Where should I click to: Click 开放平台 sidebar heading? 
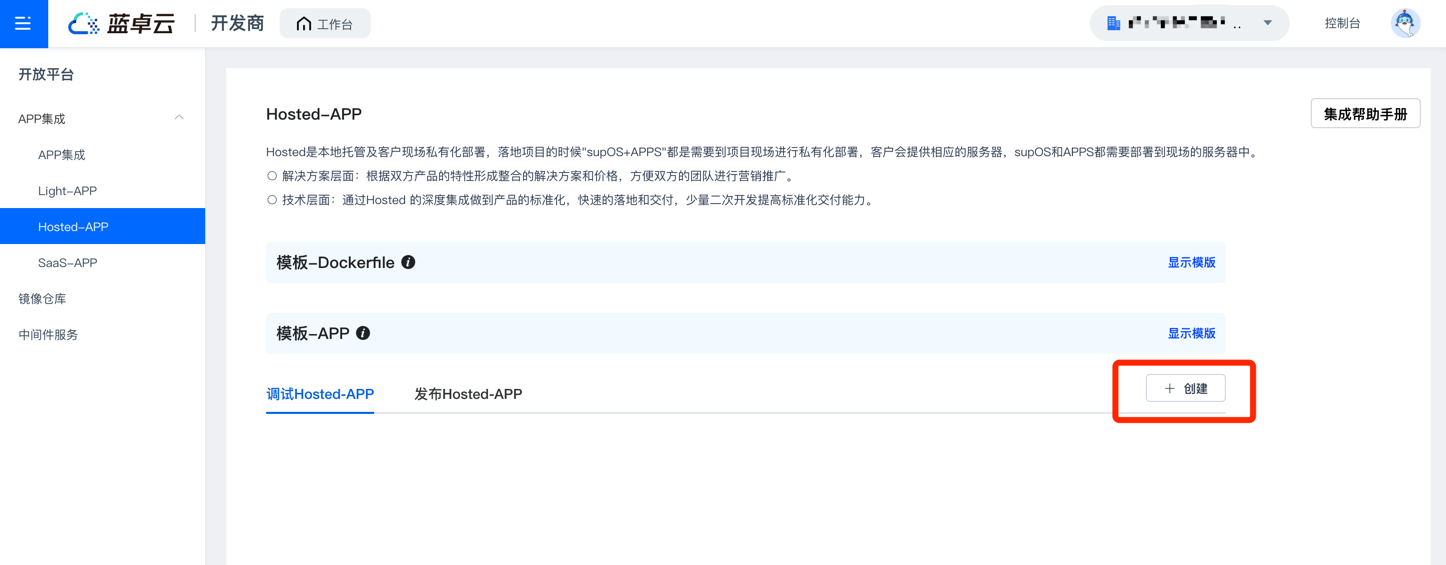(x=46, y=75)
